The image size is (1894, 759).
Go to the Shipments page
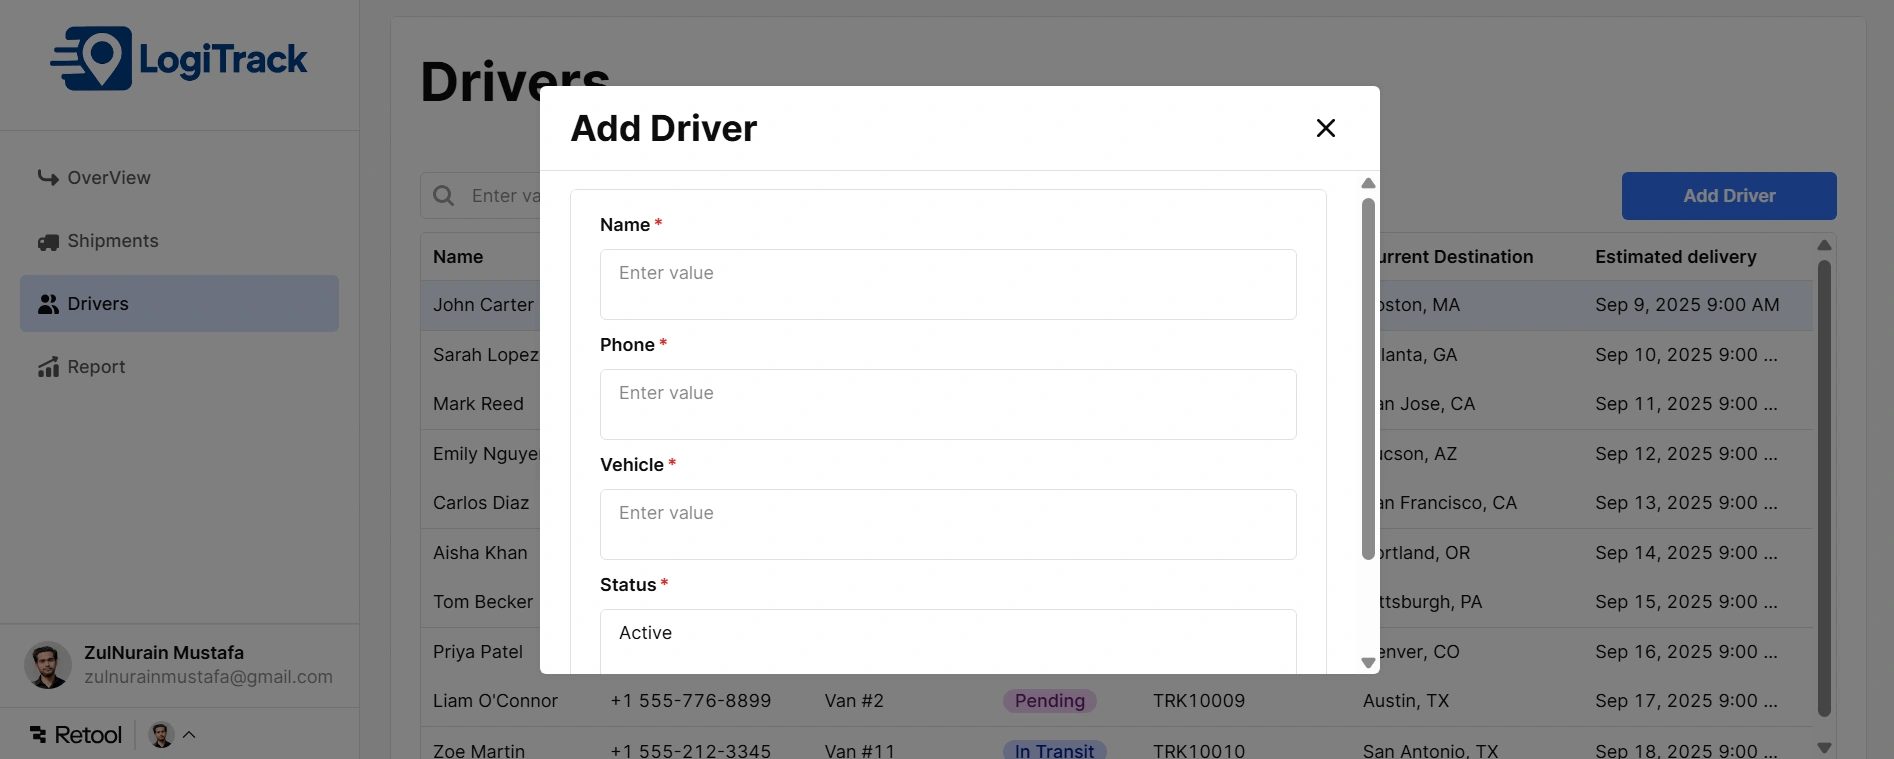tap(180, 241)
